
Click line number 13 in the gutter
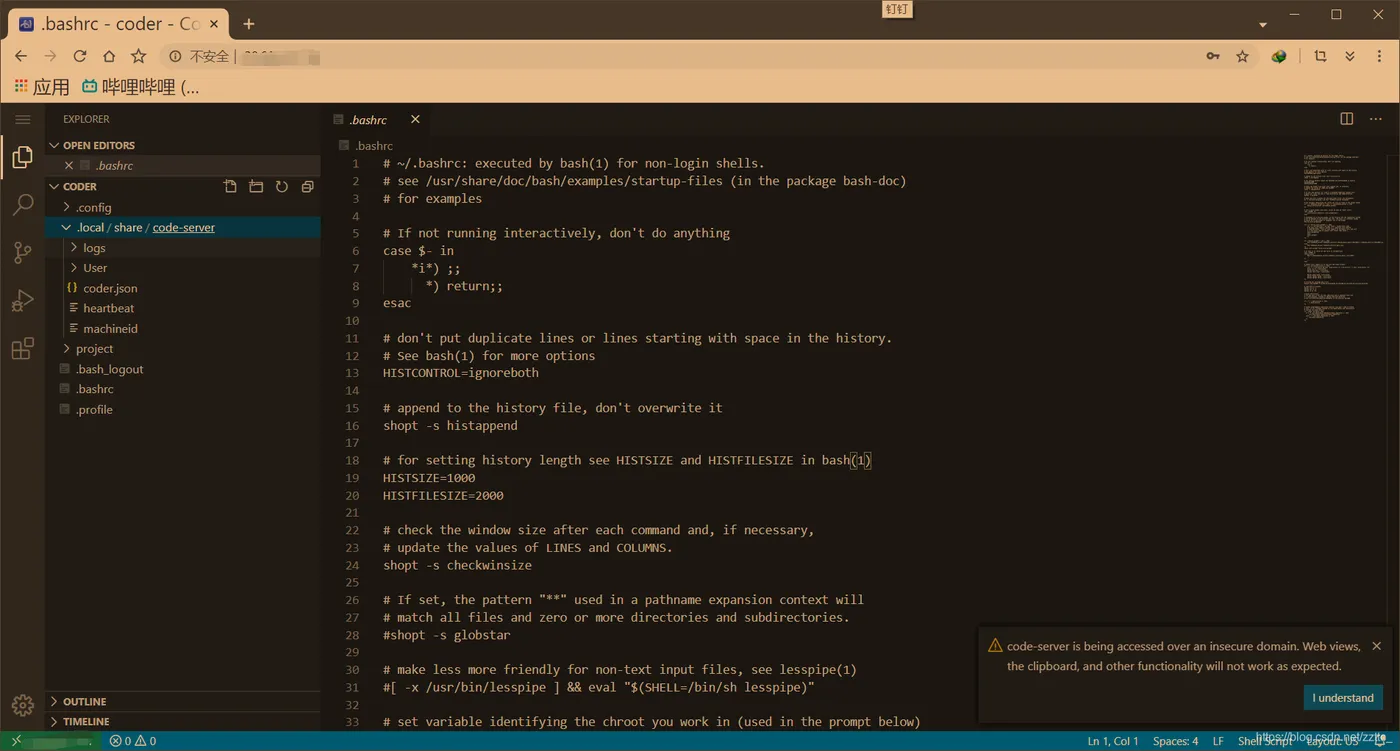pyautogui.click(x=352, y=373)
